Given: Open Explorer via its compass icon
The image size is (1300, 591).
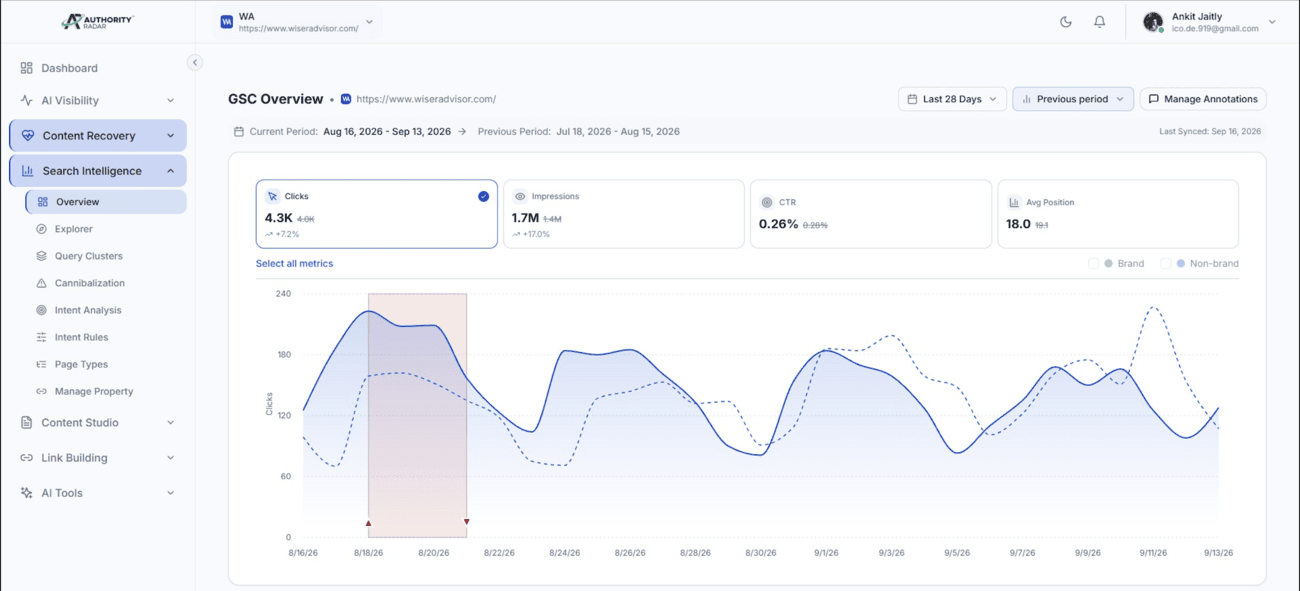Looking at the screenshot, I should (41, 229).
